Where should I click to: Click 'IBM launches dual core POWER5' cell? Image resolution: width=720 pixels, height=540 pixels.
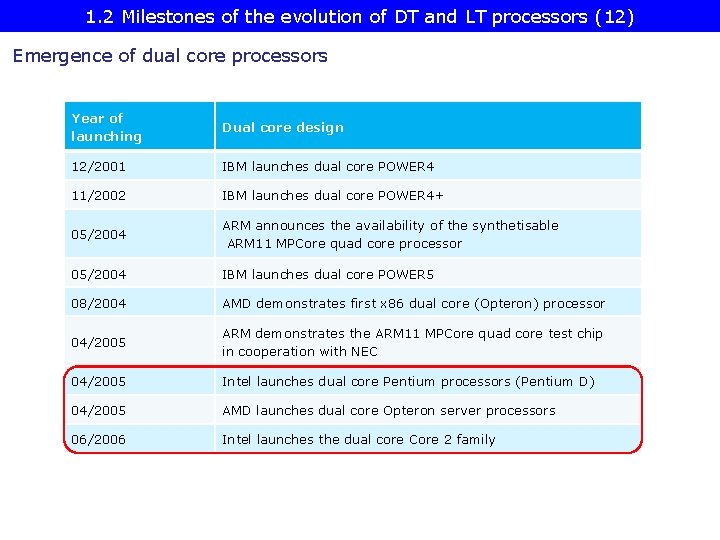pyautogui.click(x=428, y=274)
